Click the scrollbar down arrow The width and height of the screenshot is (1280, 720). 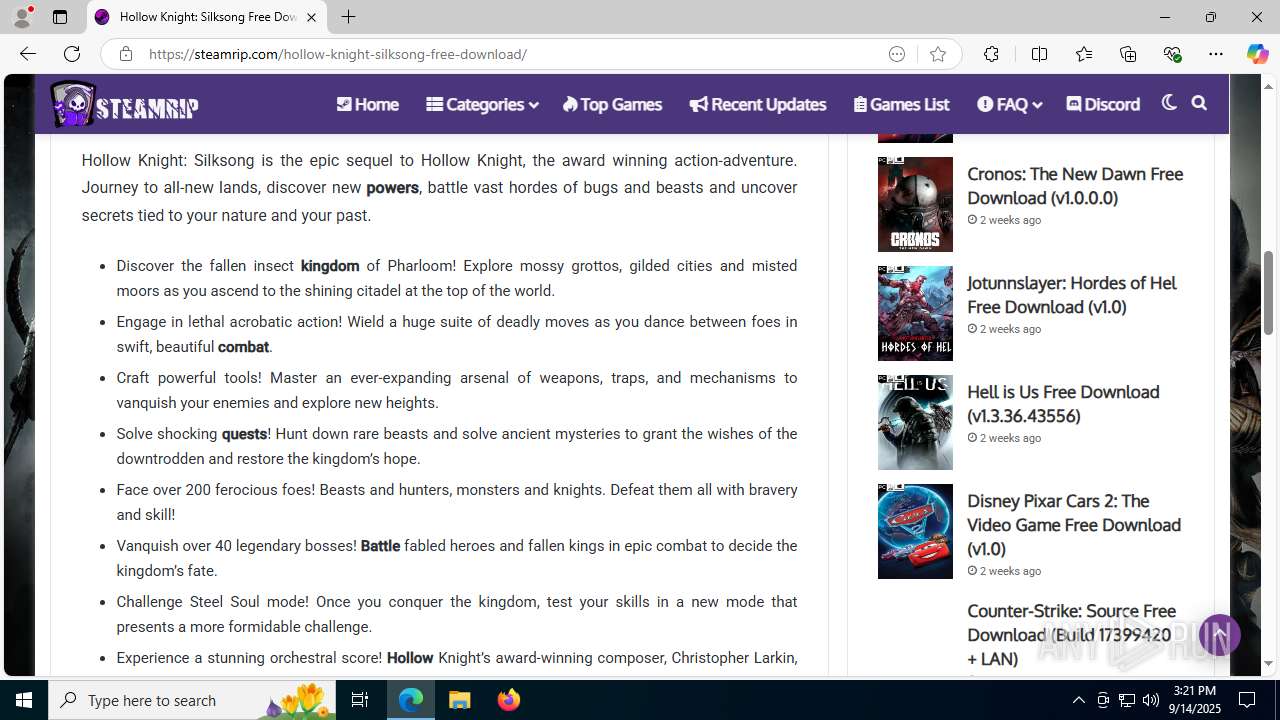[x=1269, y=663]
